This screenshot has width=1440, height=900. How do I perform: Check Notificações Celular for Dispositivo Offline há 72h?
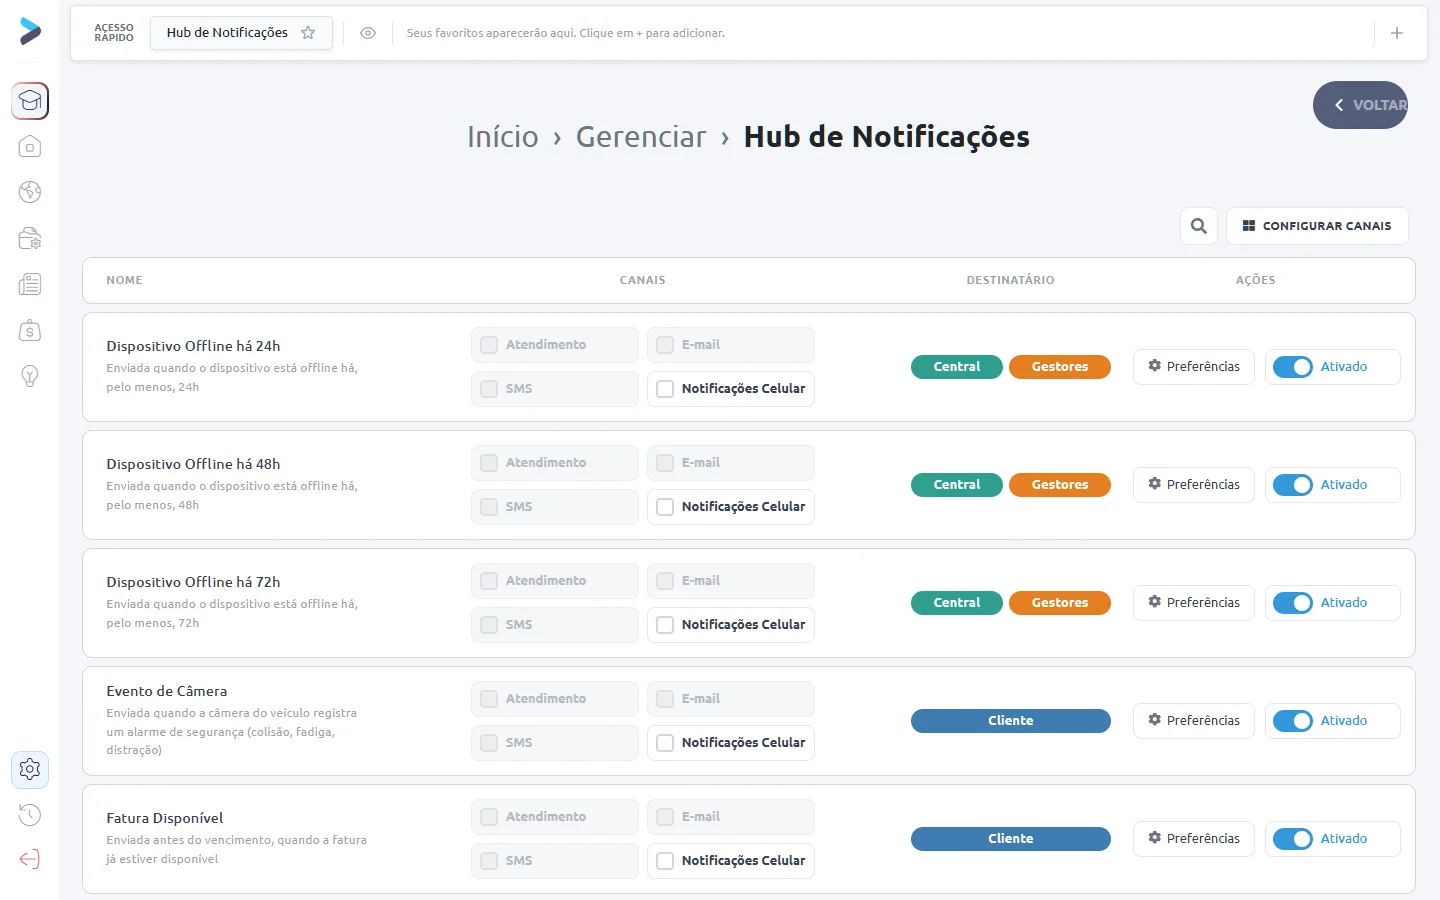[665, 625]
